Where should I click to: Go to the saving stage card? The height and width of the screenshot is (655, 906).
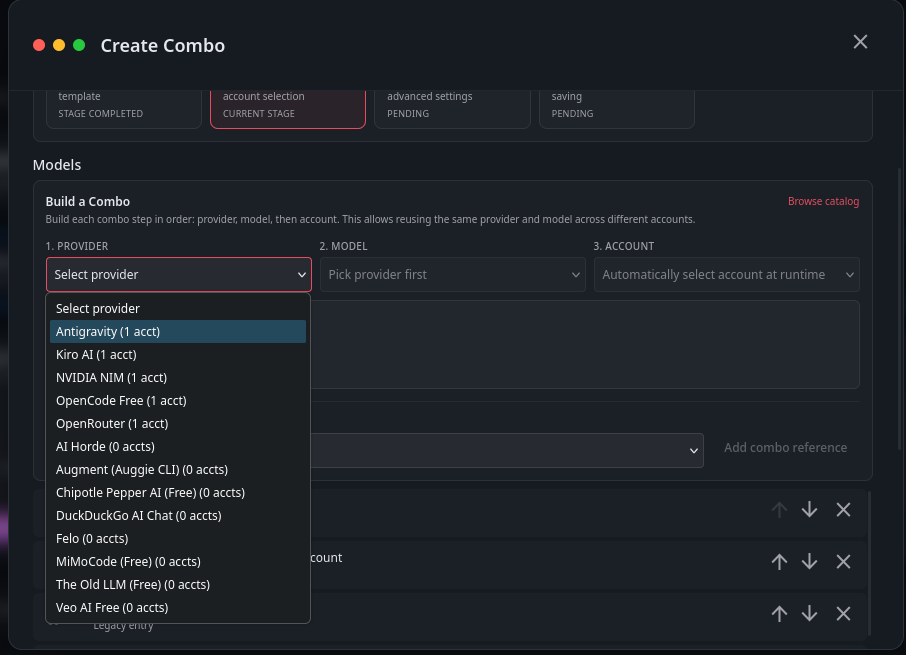(x=617, y=109)
